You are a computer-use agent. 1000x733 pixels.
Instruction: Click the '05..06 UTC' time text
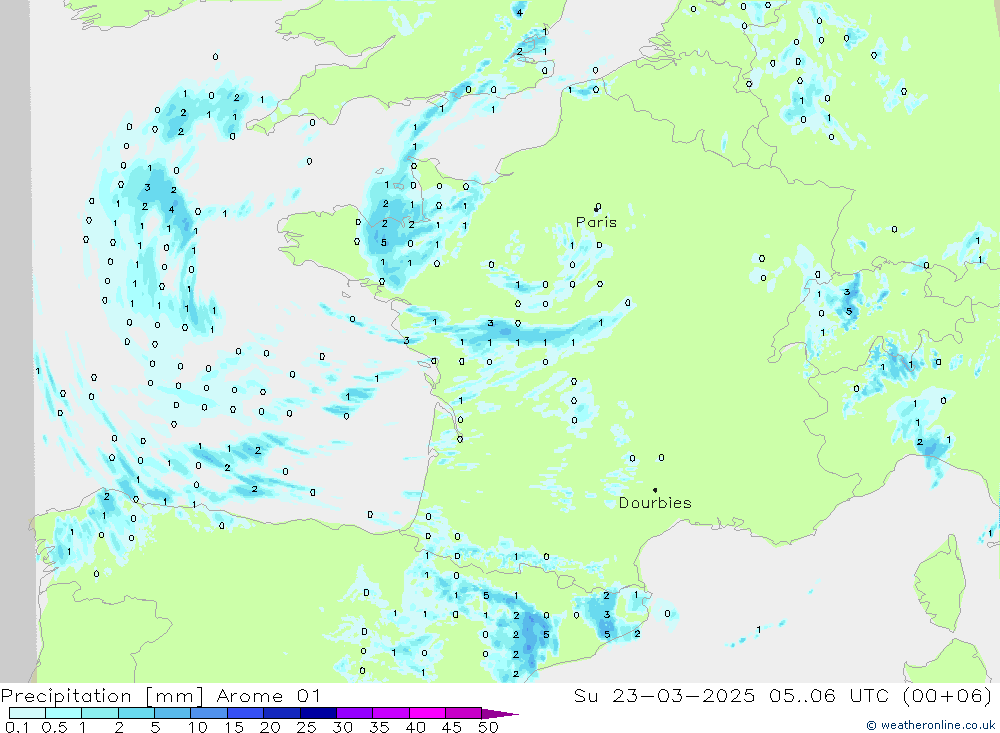[x=828, y=696]
